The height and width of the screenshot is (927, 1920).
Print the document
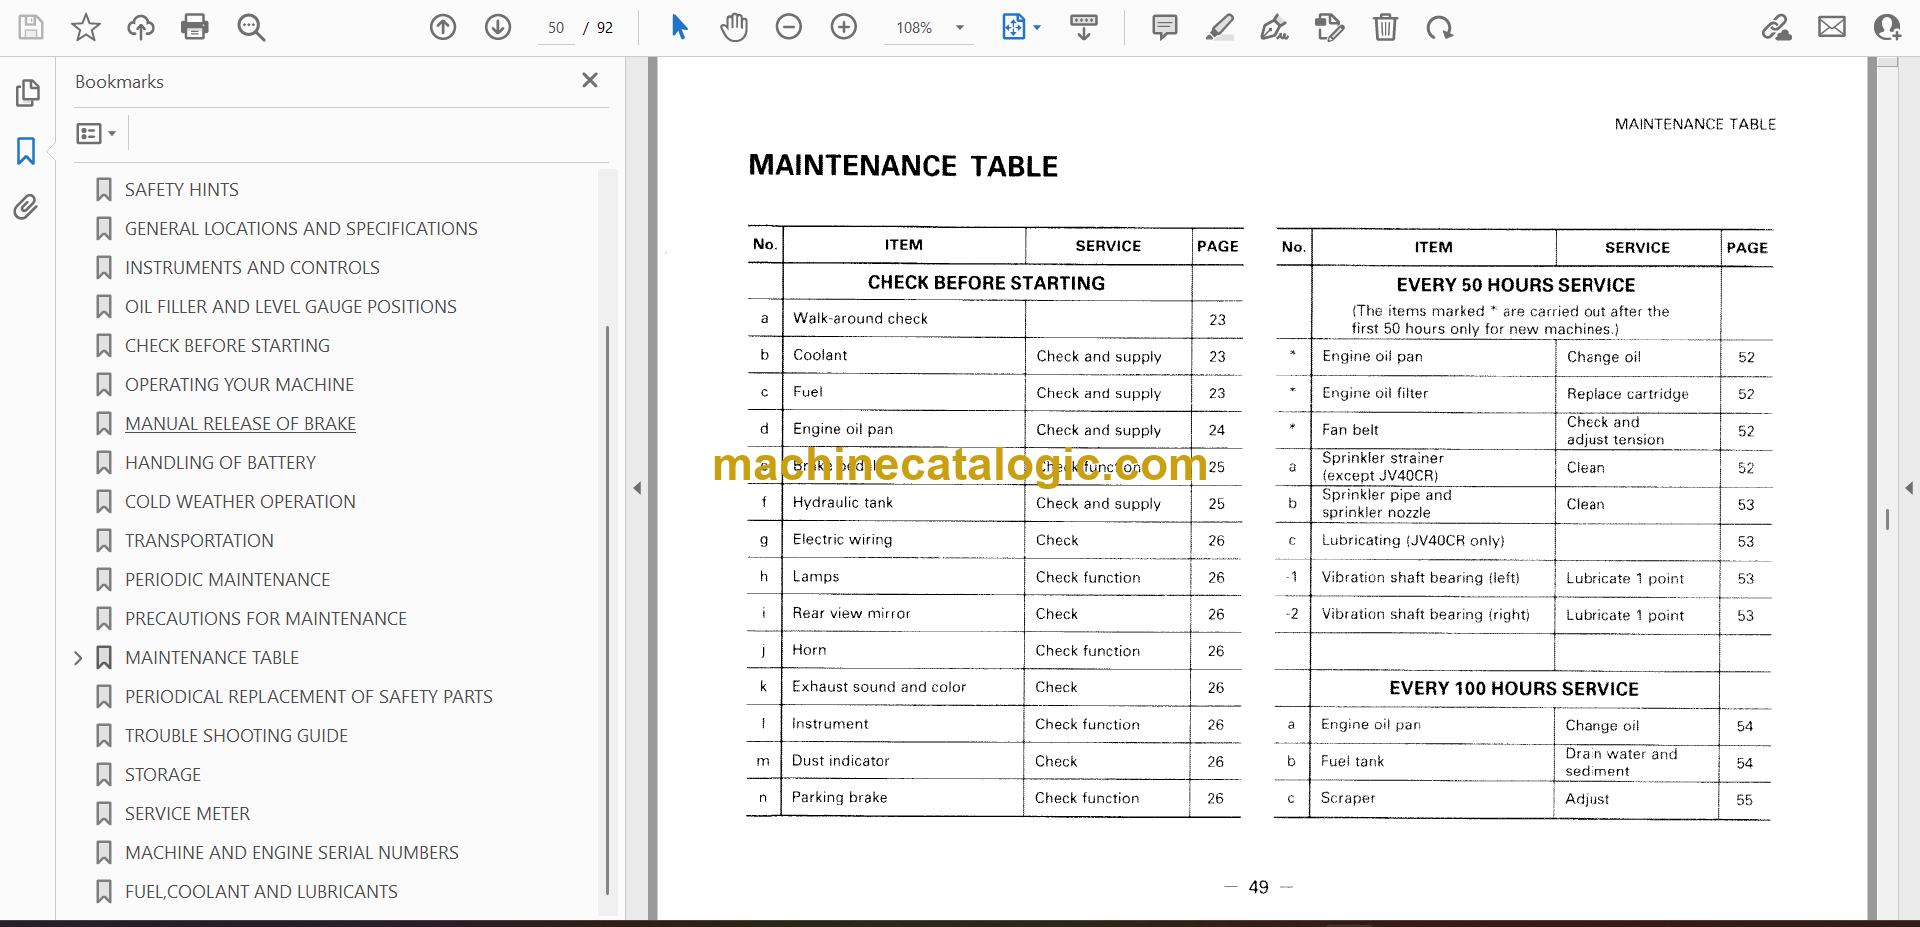pos(195,27)
